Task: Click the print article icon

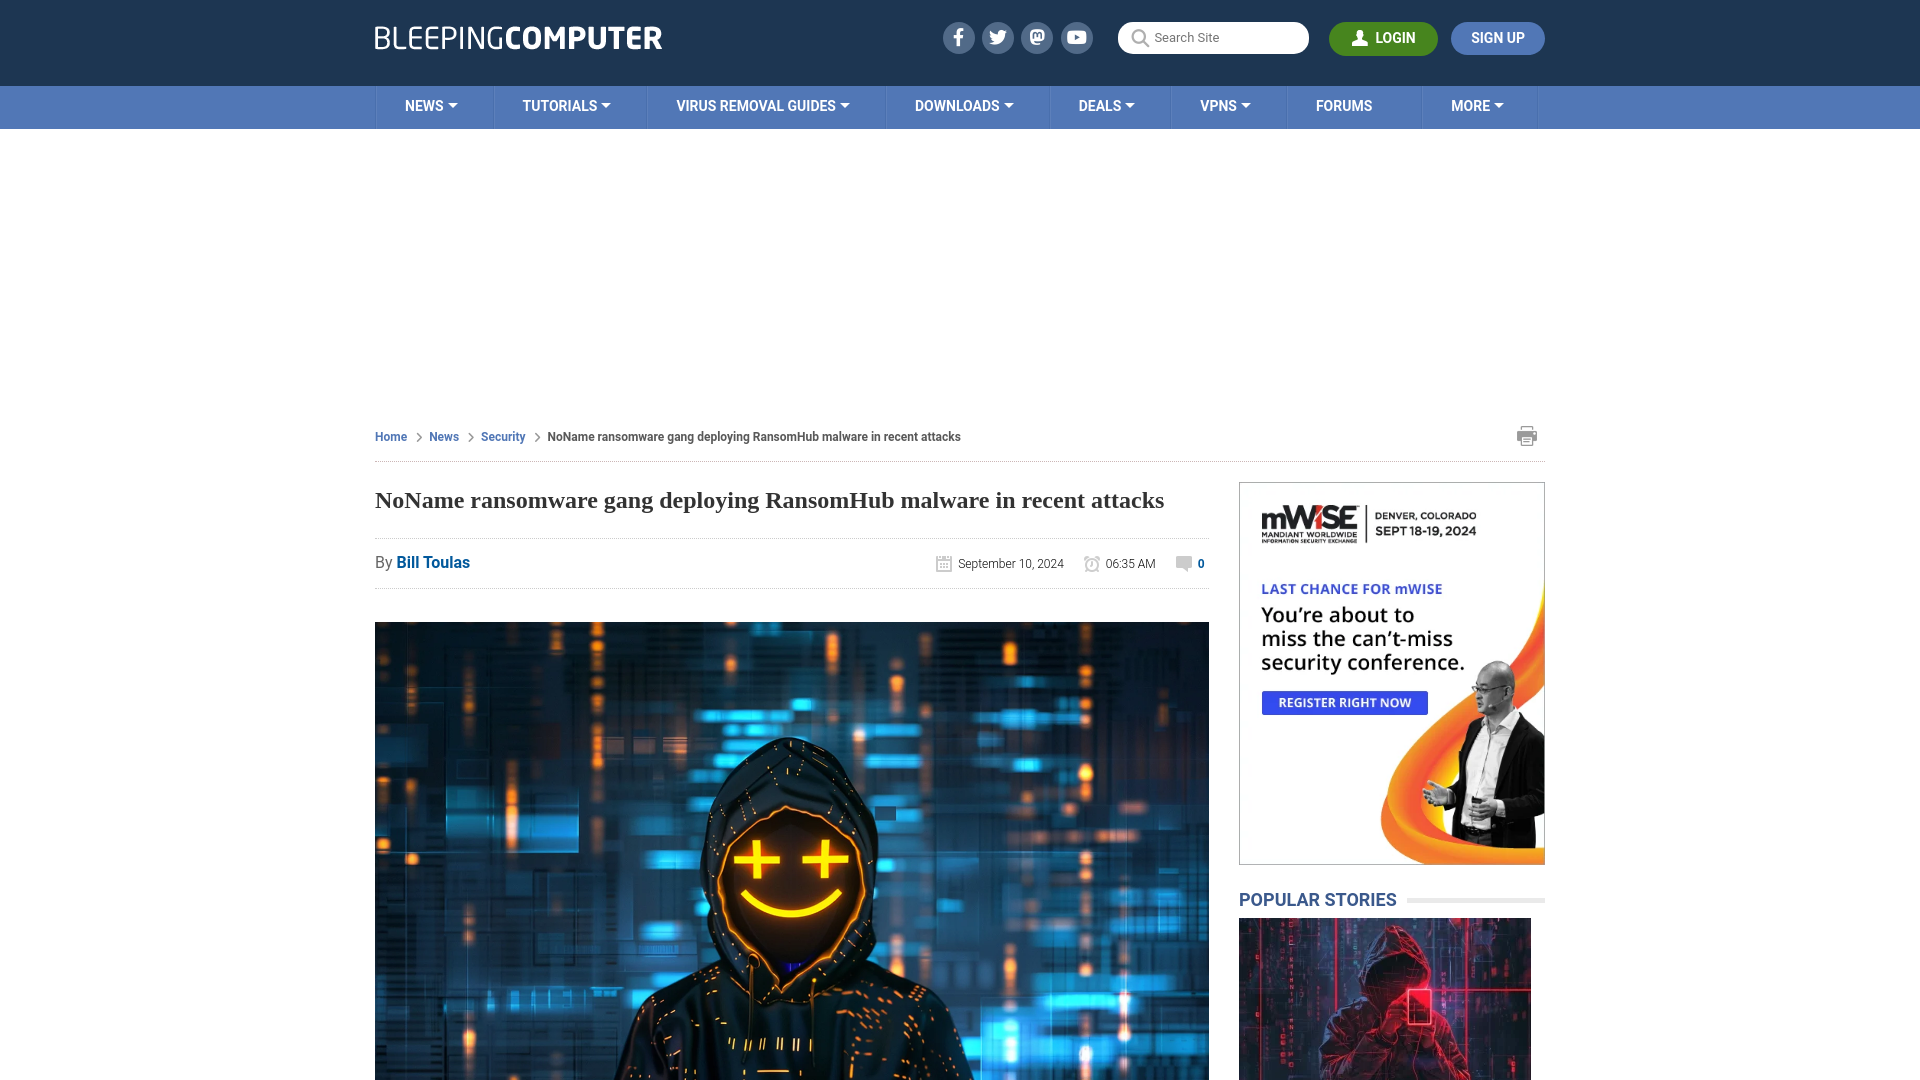Action: tap(1526, 435)
